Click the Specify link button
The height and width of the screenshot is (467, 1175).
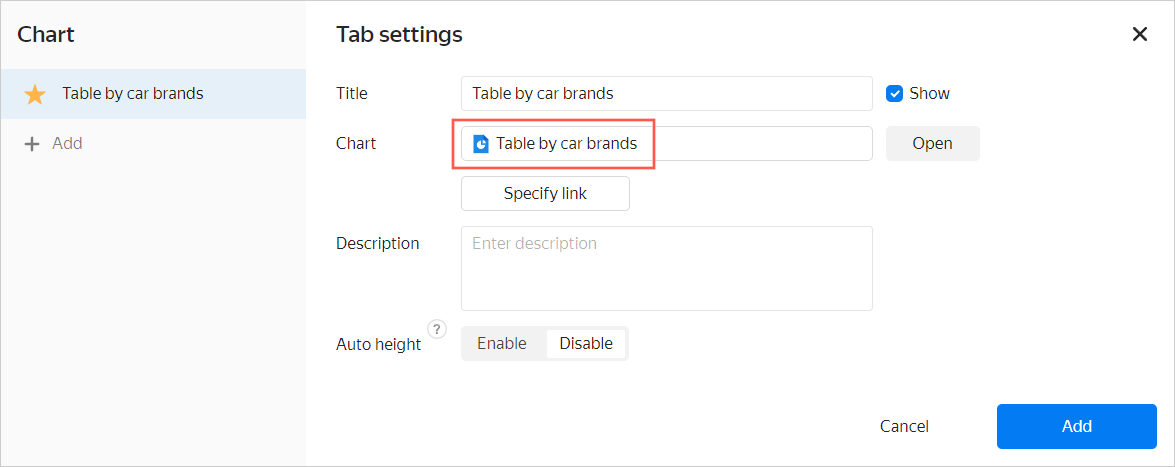pyautogui.click(x=545, y=194)
